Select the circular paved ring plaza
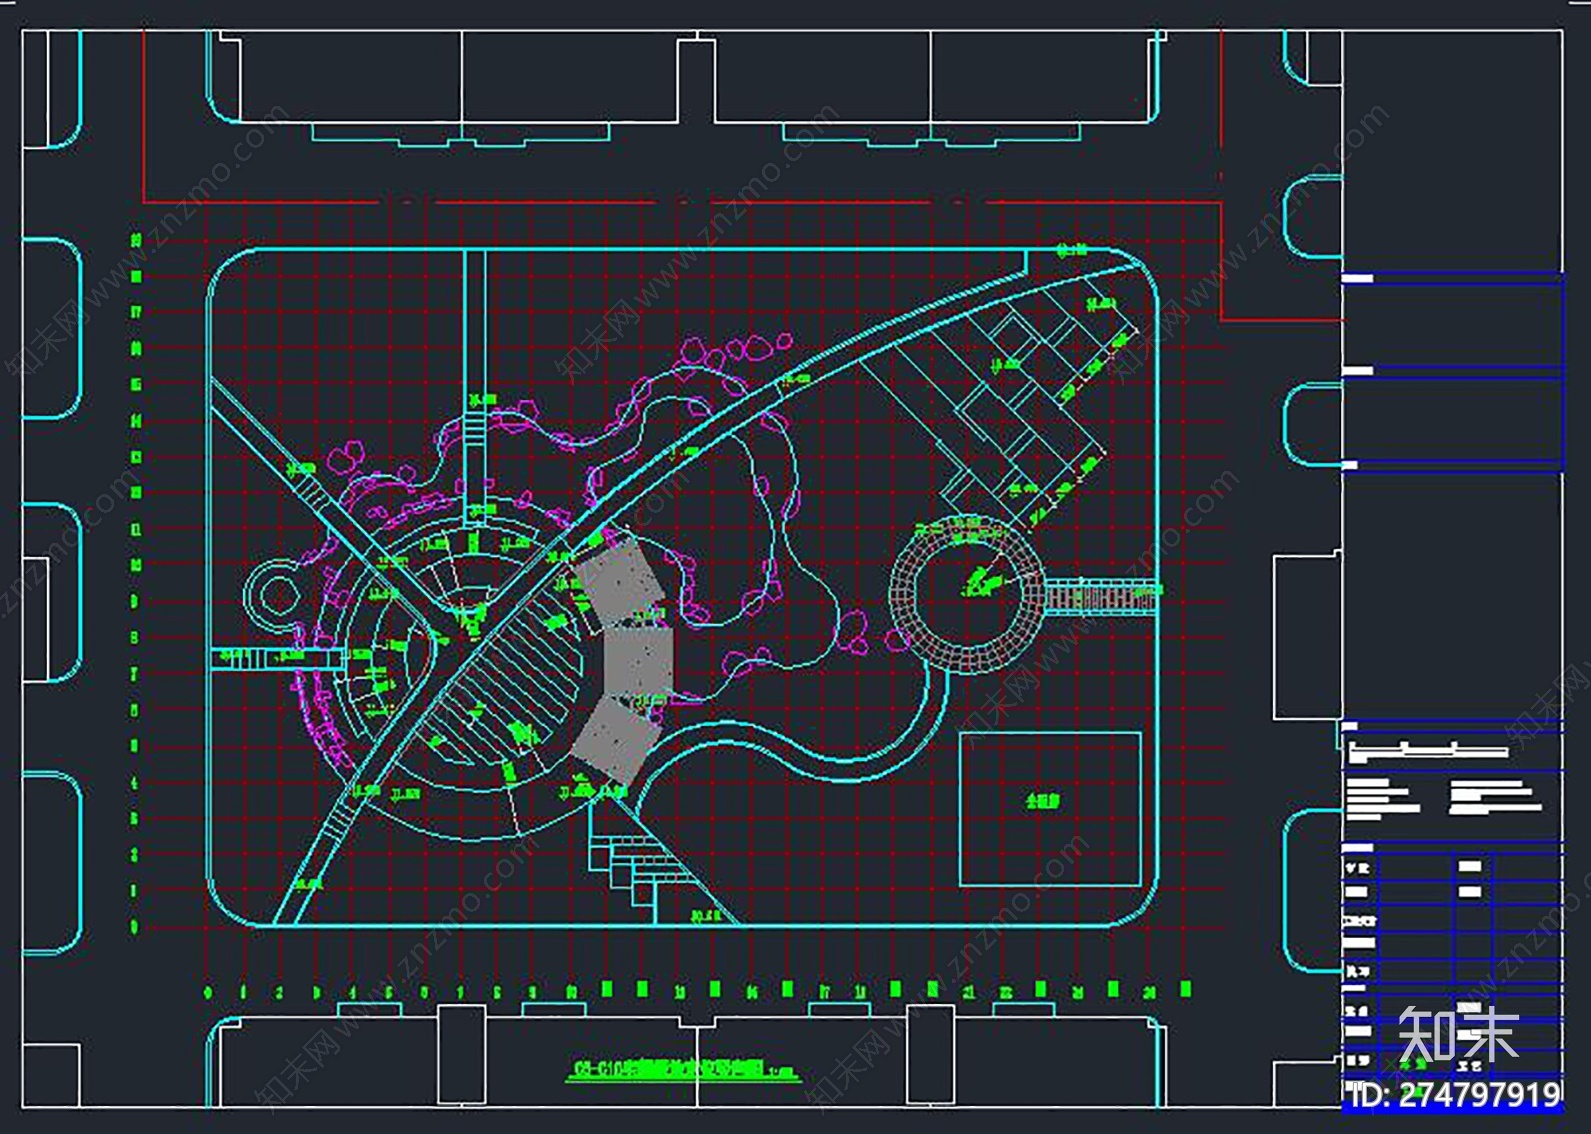Image resolution: width=1591 pixels, height=1134 pixels. tap(967, 594)
